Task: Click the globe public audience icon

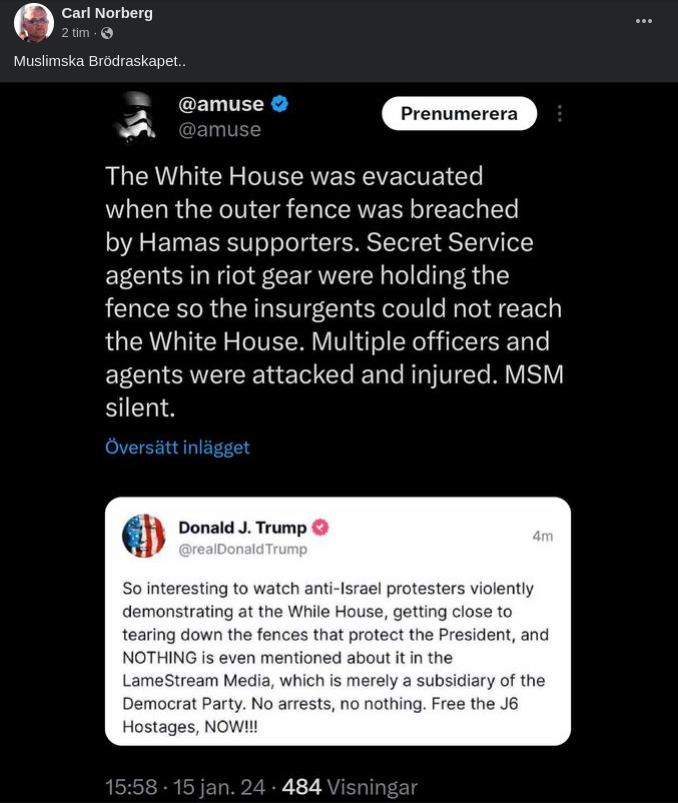Action: (x=107, y=33)
